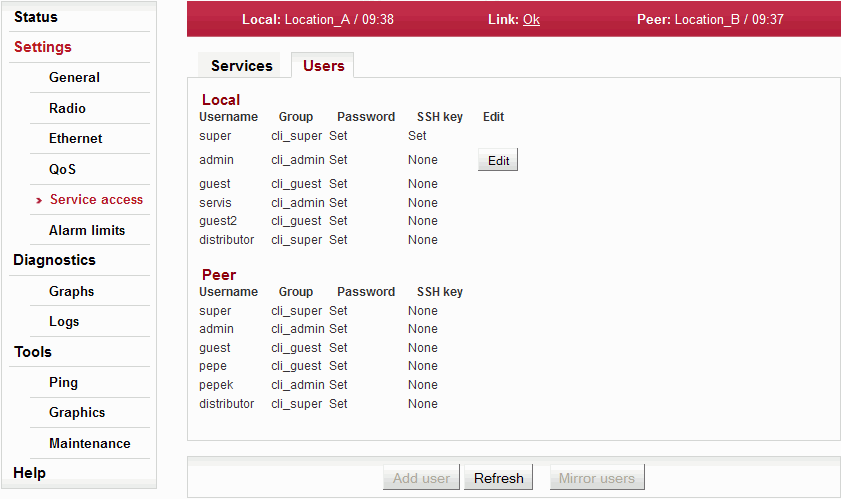Select local username servis

tap(215, 203)
